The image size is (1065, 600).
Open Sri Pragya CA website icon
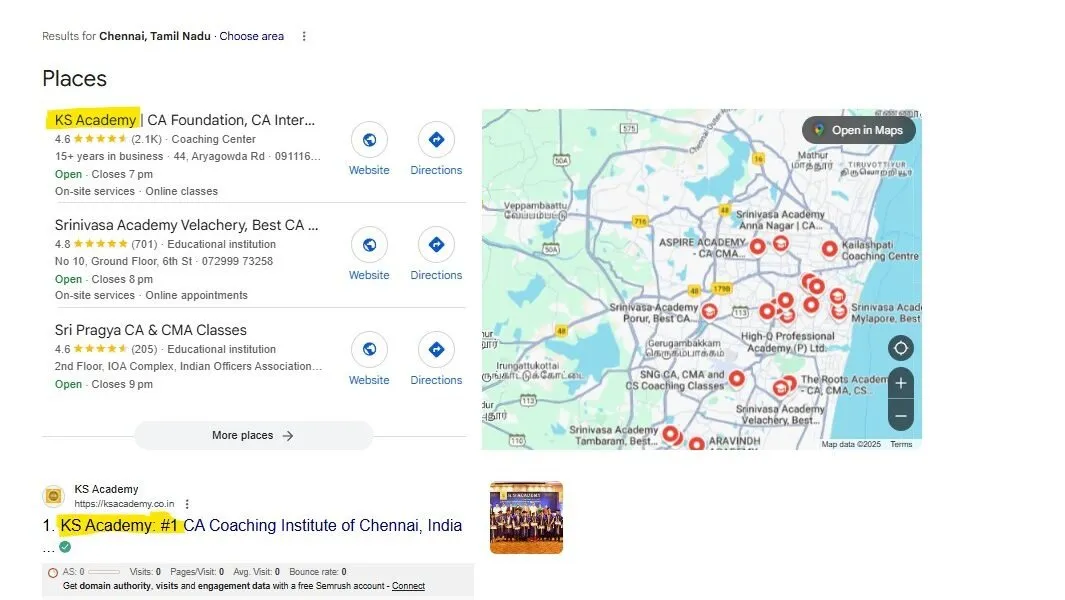(x=369, y=349)
